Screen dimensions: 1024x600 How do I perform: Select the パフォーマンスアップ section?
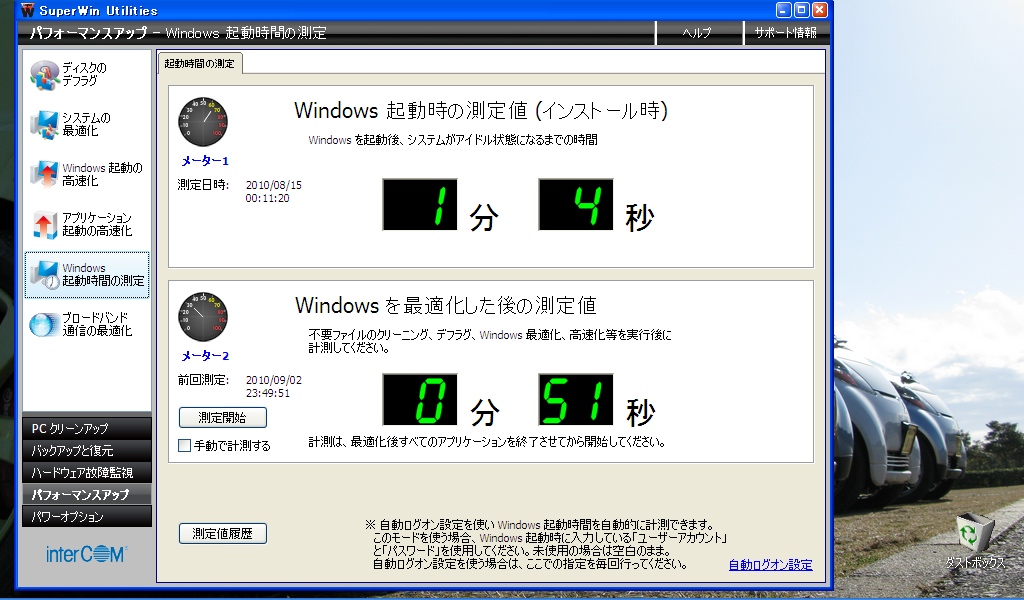(x=87, y=494)
